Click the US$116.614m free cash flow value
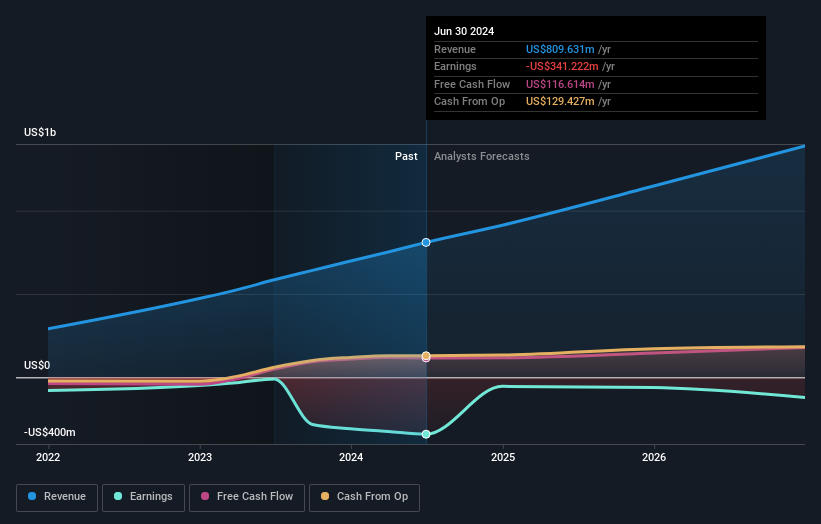This screenshot has height=524, width=821. [560, 84]
